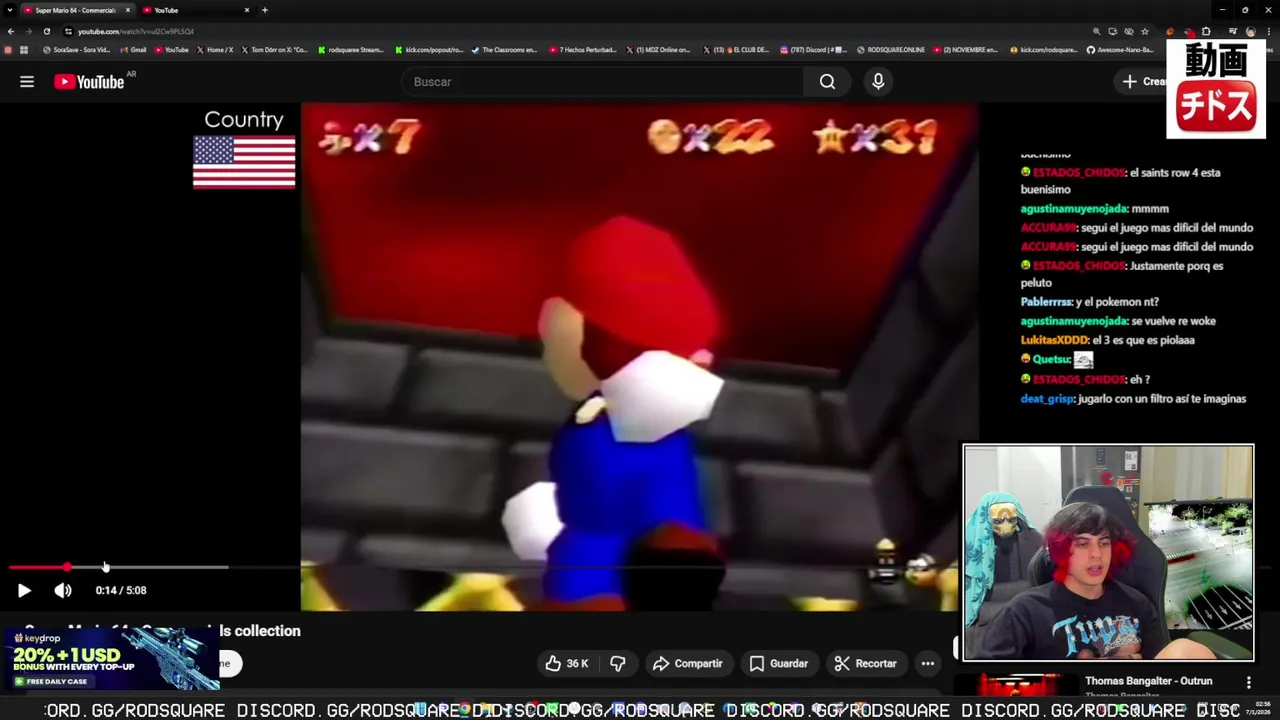
Task: Bookmark this page with the star
Action: [x=1145, y=31]
